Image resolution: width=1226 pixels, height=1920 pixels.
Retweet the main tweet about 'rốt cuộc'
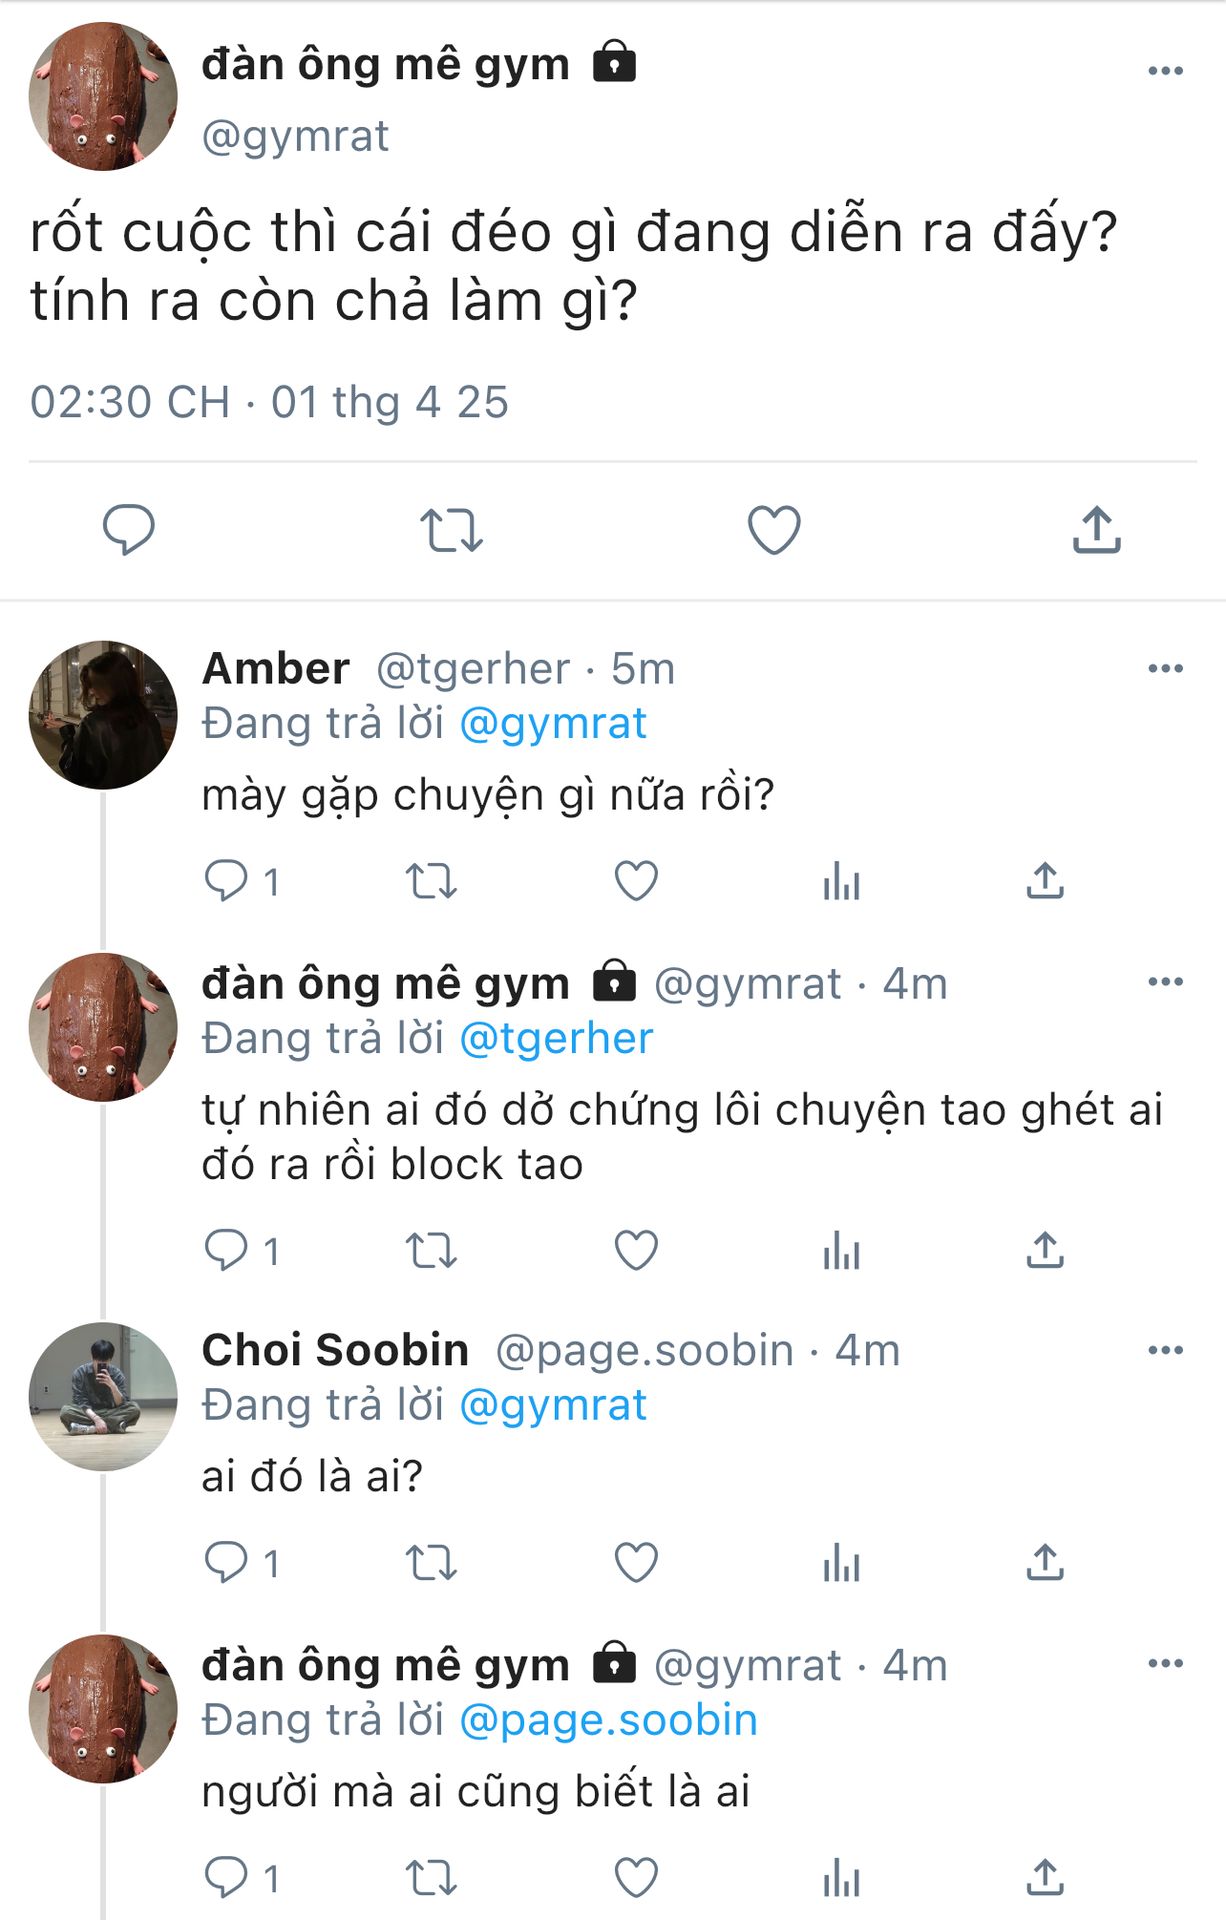(451, 530)
